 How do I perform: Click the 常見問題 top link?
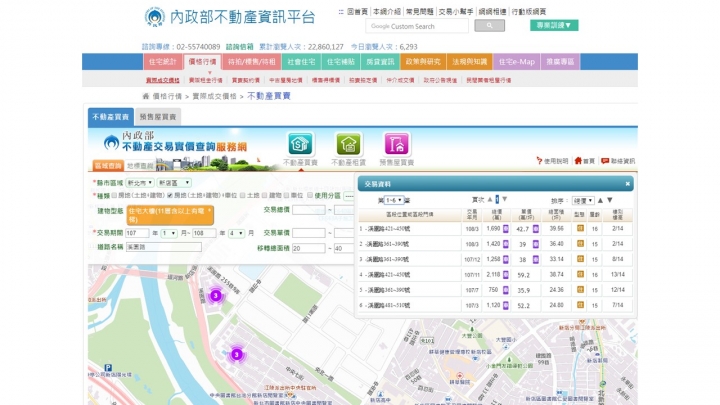pyautogui.click(x=419, y=11)
